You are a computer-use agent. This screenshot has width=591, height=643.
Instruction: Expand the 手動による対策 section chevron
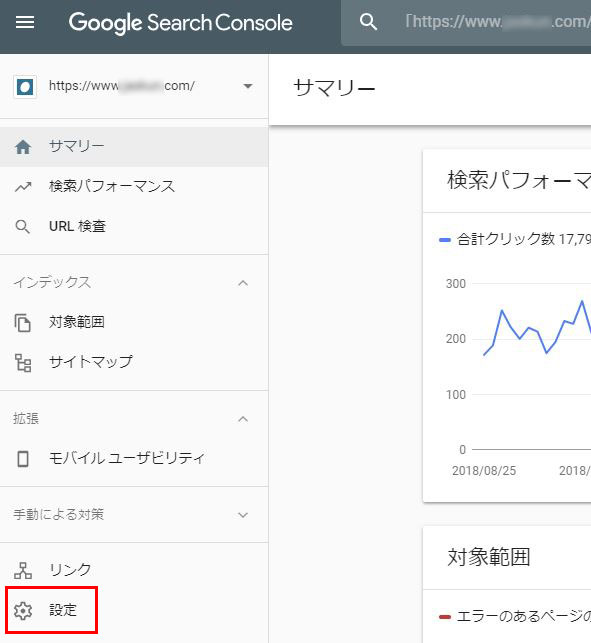tap(243, 515)
